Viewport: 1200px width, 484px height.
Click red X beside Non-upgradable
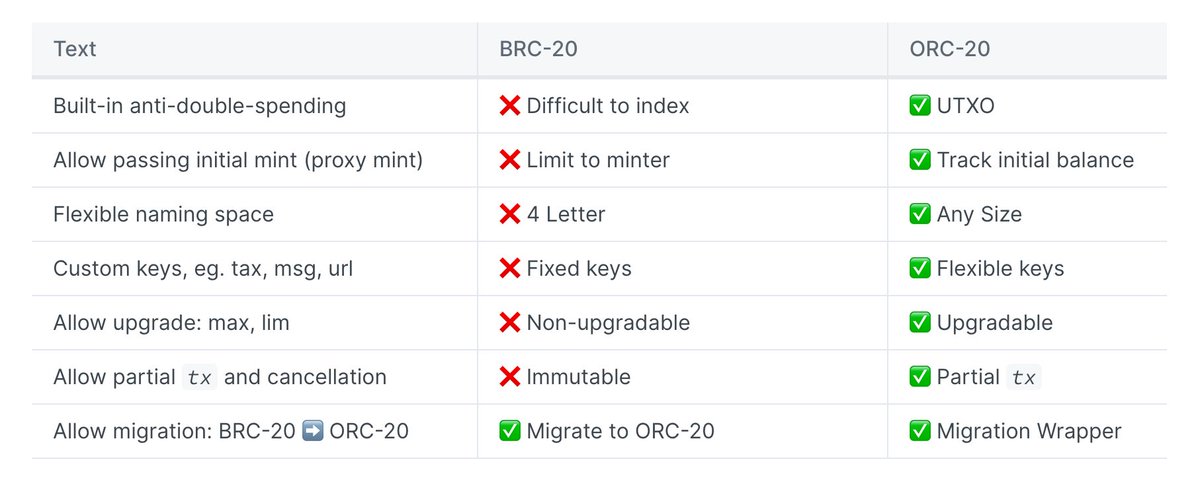coord(510,323)
